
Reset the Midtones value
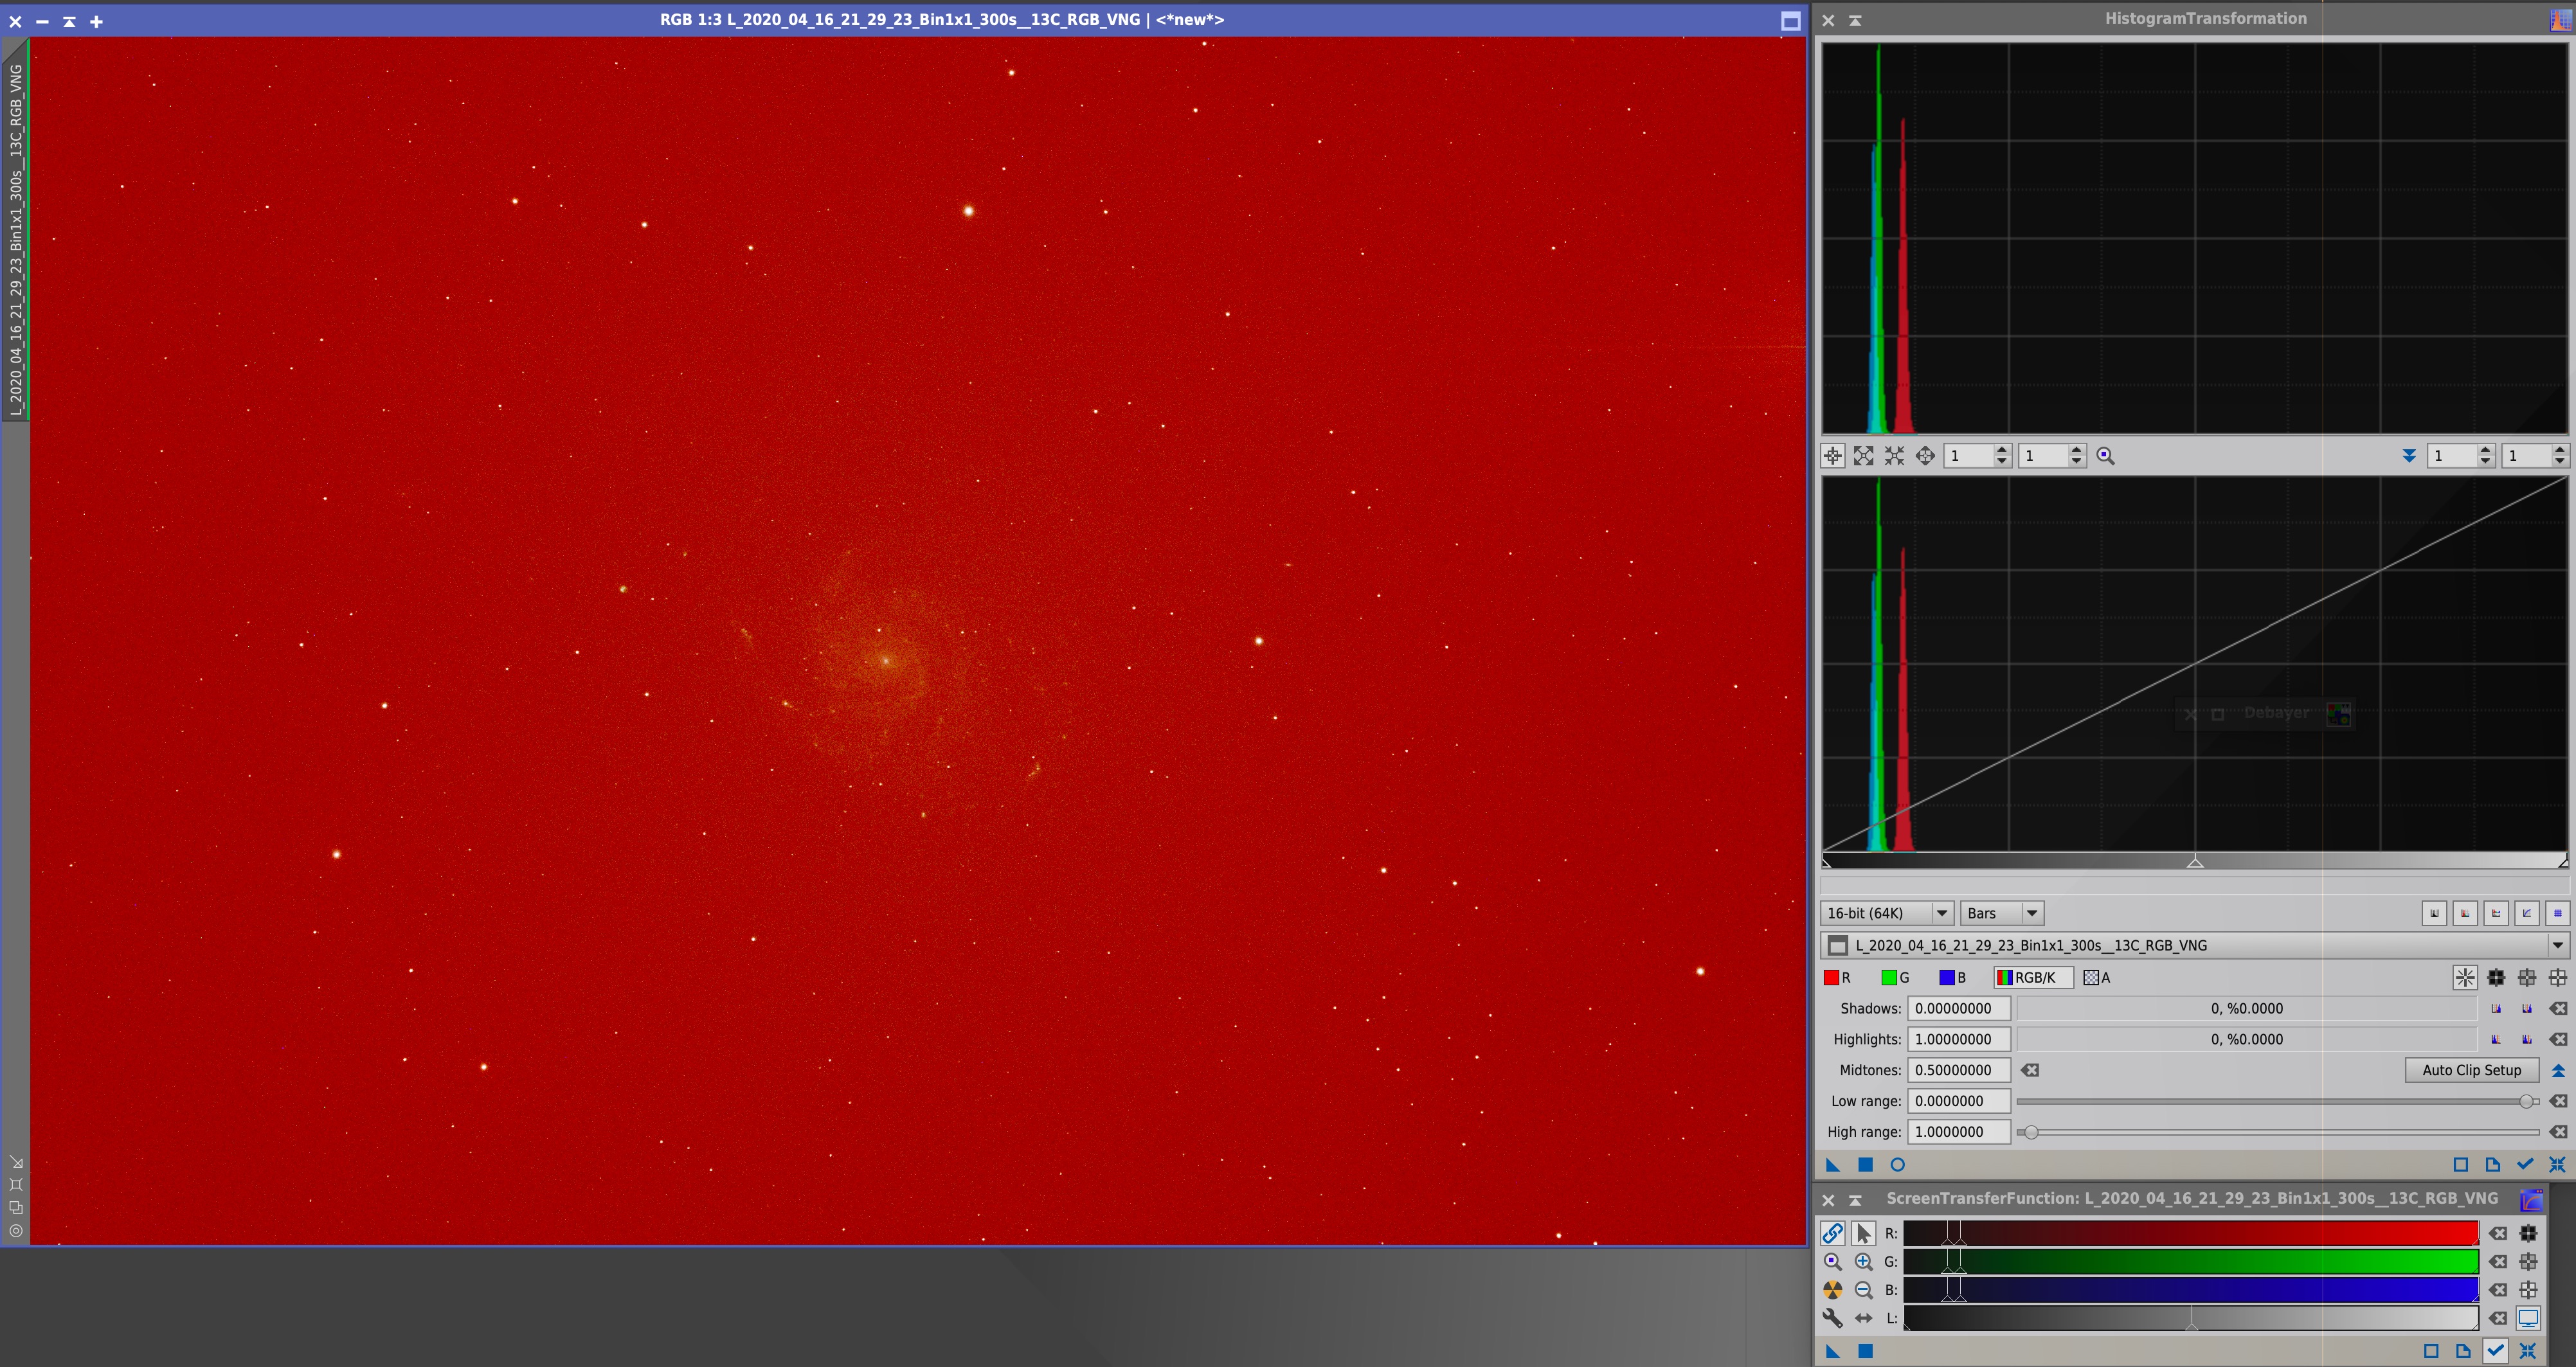pyautogui.click(x=2030, y=1070)
